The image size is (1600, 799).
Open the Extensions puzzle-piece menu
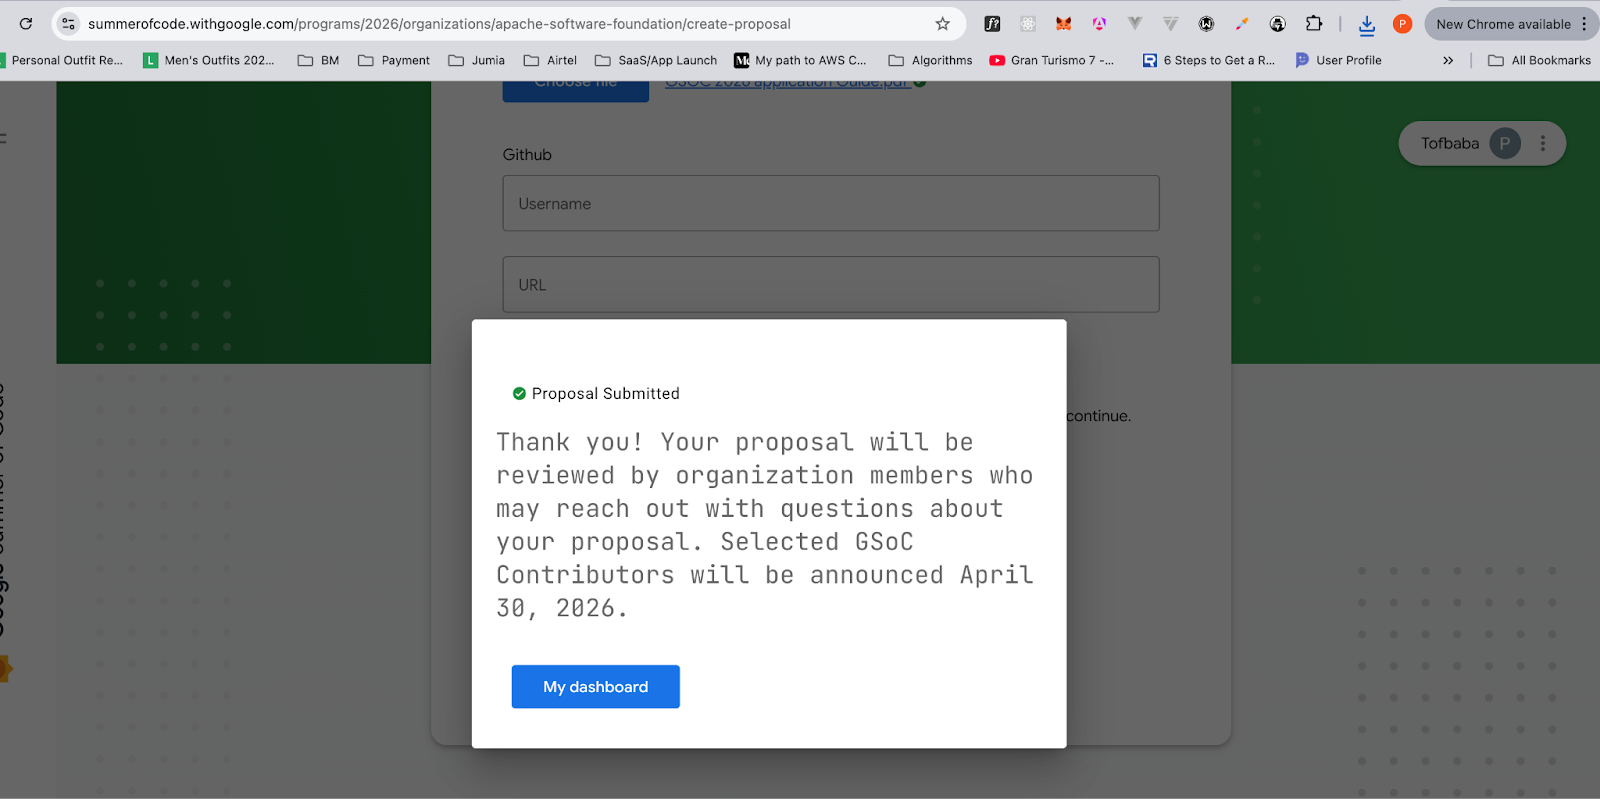click(x=1314, y=24)
